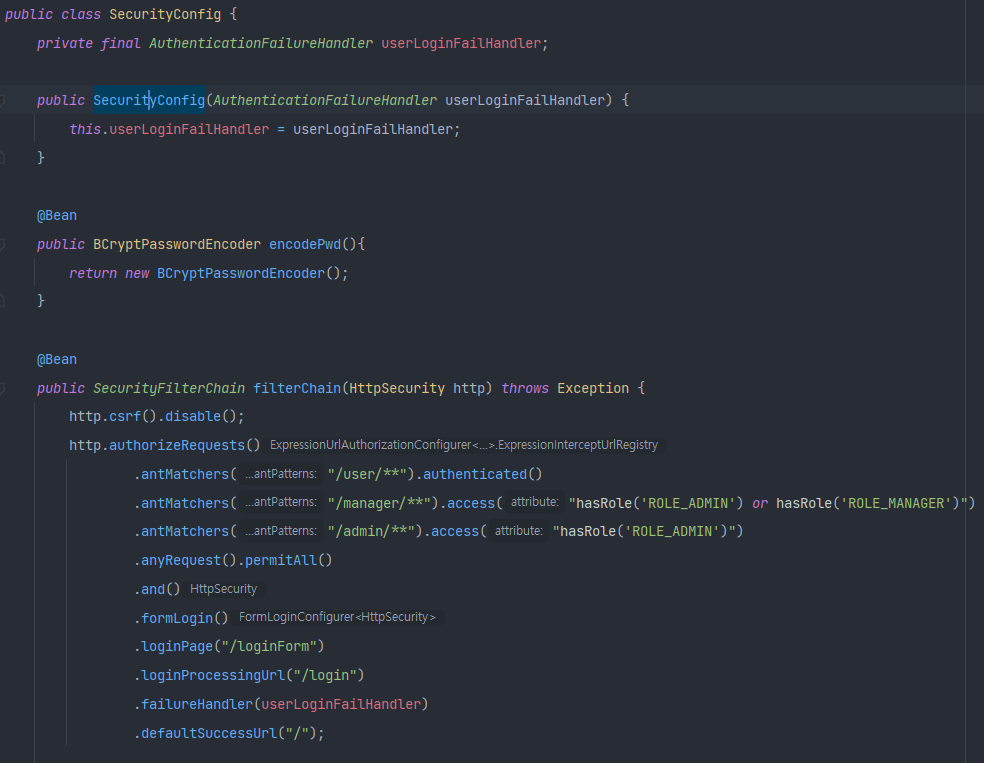Click the permitAll() method call

pos(289,560)
